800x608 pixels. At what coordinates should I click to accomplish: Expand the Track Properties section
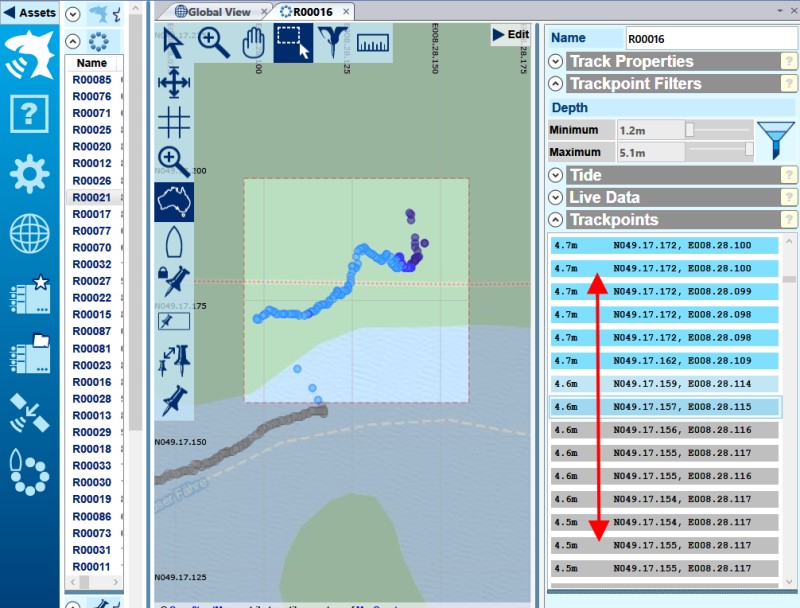(556, 61)
